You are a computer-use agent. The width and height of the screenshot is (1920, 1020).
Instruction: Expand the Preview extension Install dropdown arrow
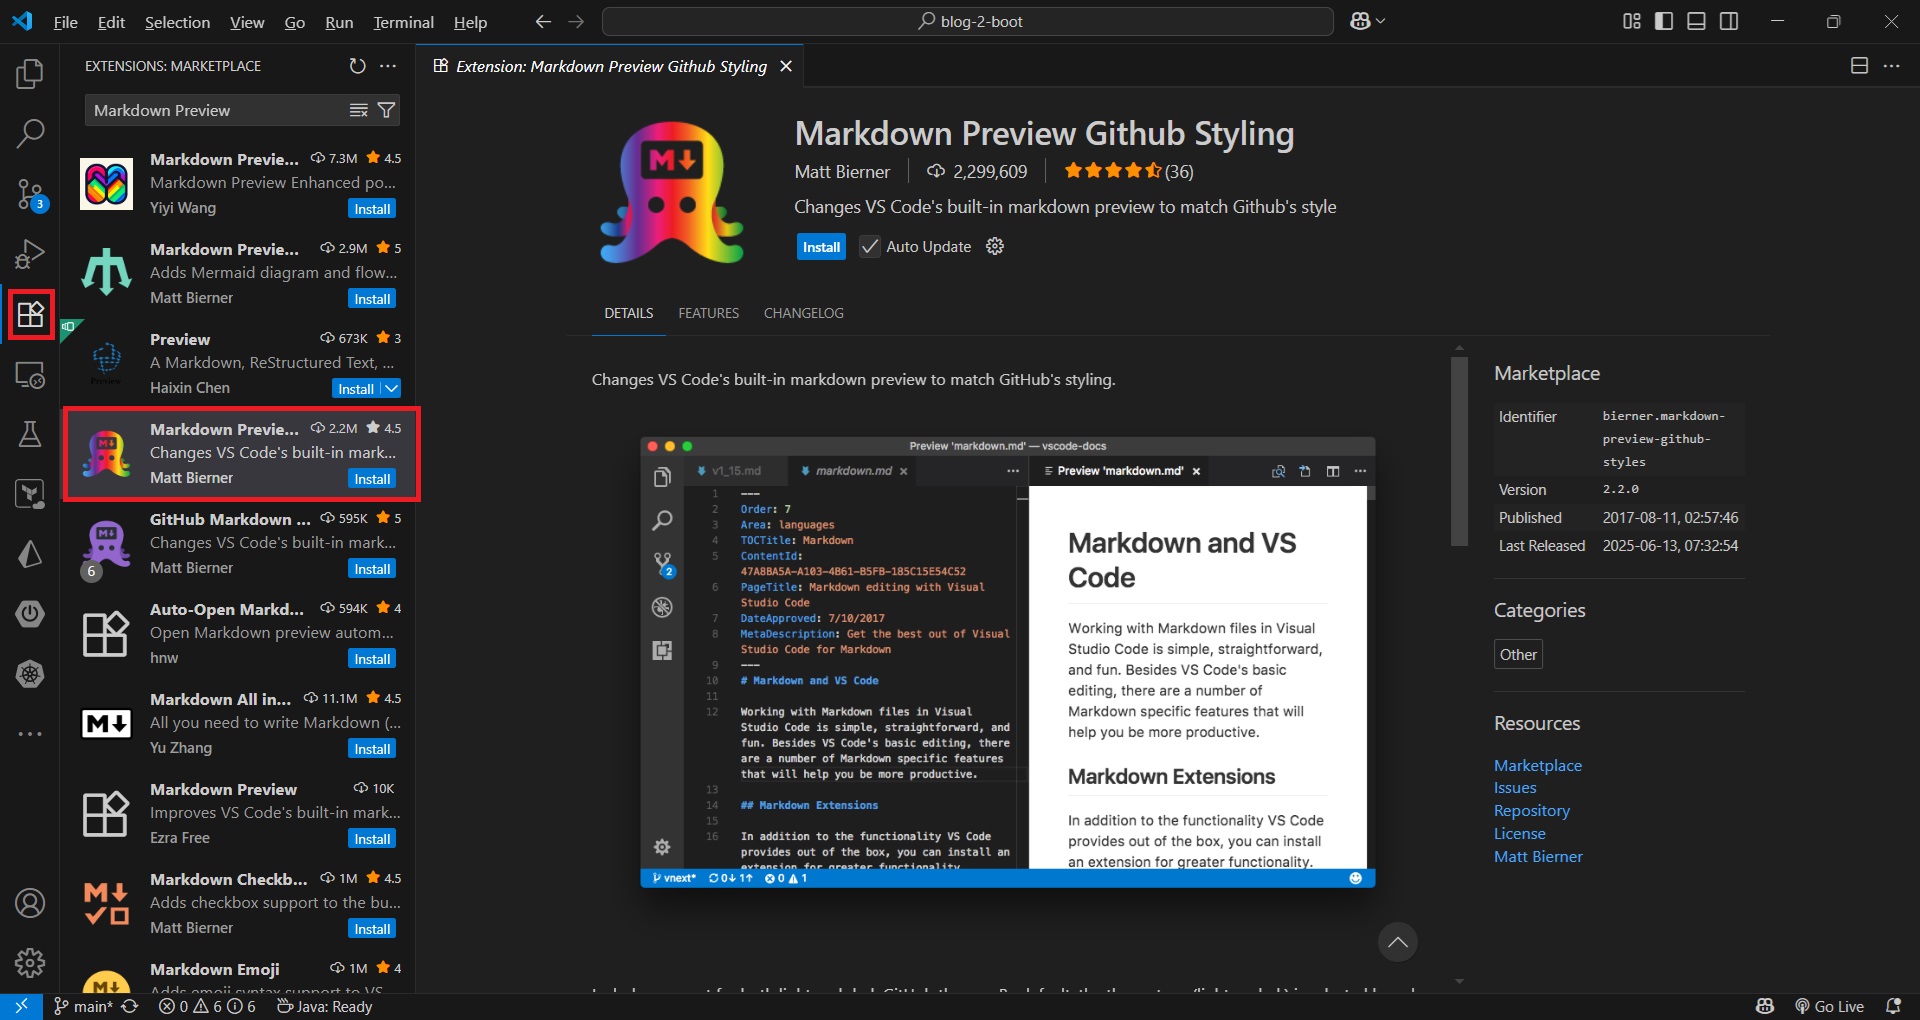(391, 388)
